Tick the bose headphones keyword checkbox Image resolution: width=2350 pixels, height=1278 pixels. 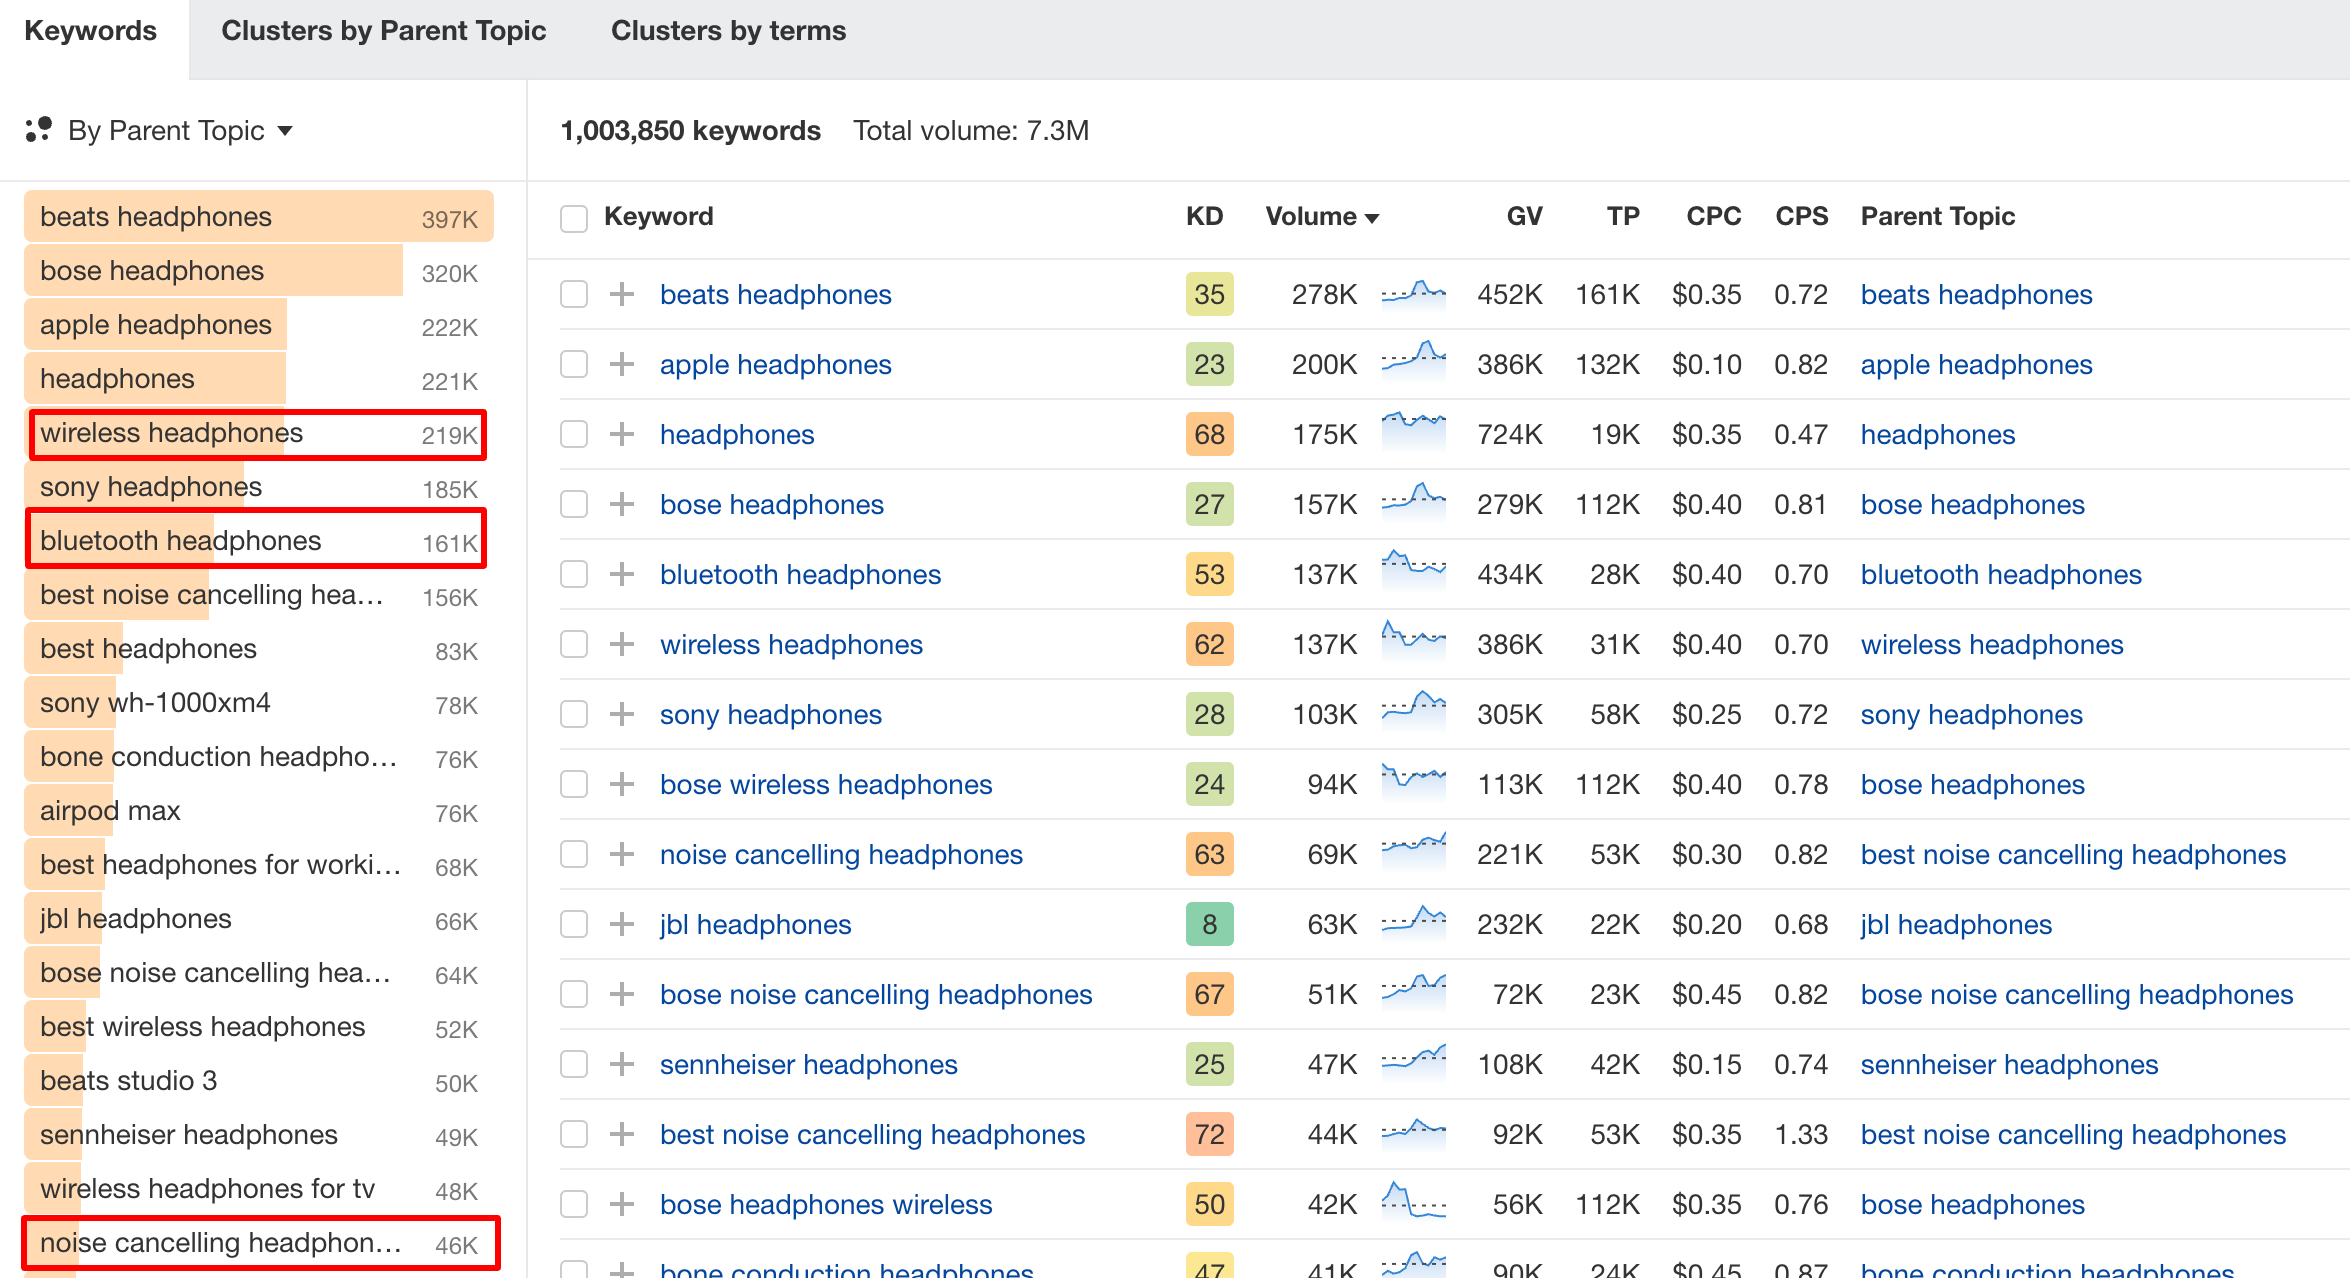tap(574, 504)
